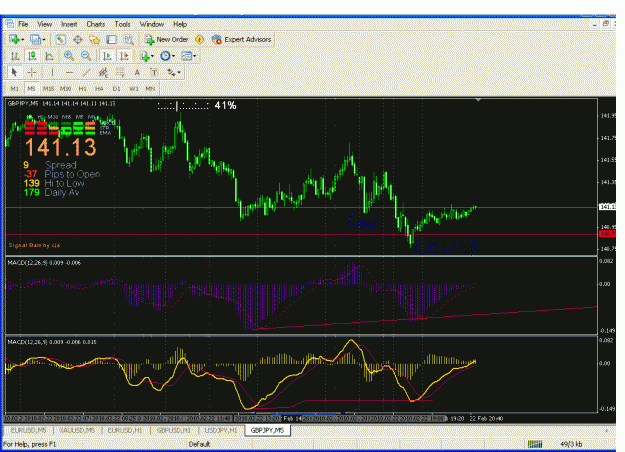Toggle chart shift

pyautogui.click(x=124, y=56)
